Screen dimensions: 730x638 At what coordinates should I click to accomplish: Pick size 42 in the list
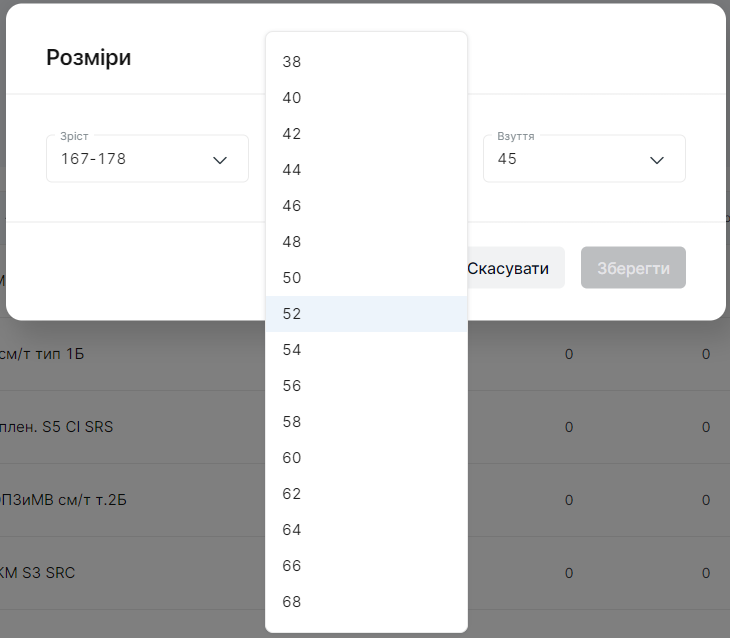click(366, 134)
